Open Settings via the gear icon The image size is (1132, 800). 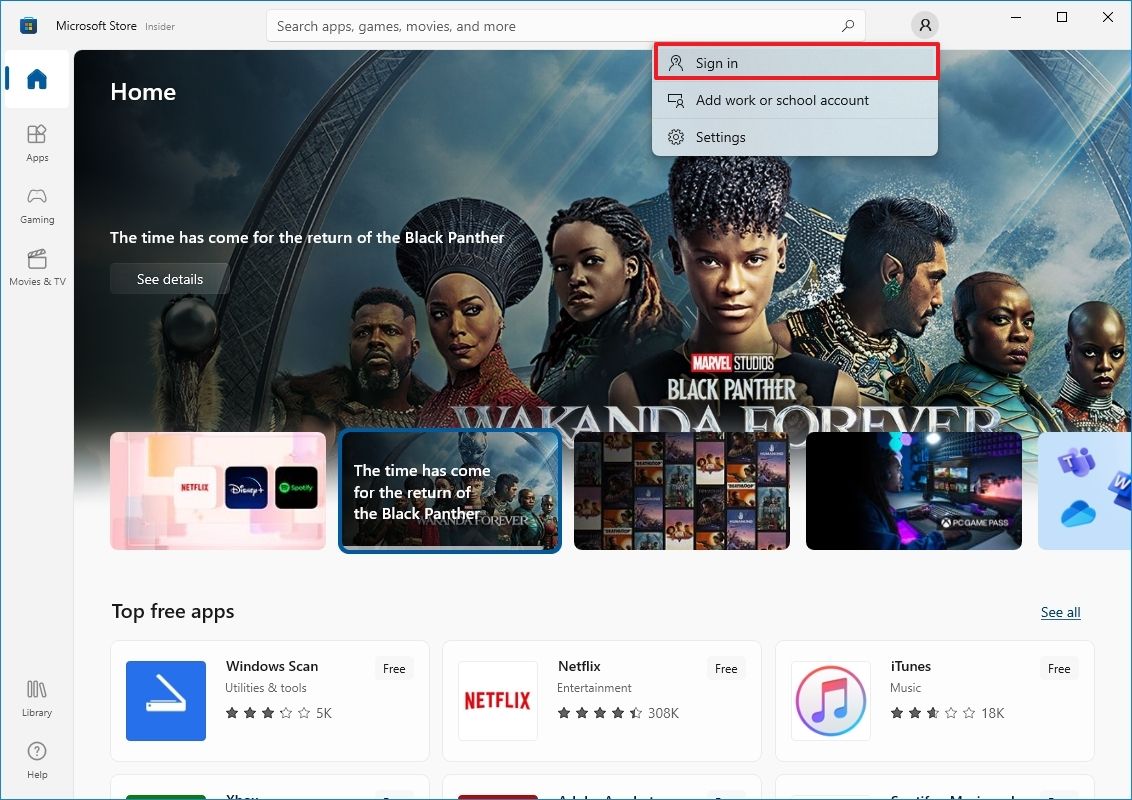(719, 137)
